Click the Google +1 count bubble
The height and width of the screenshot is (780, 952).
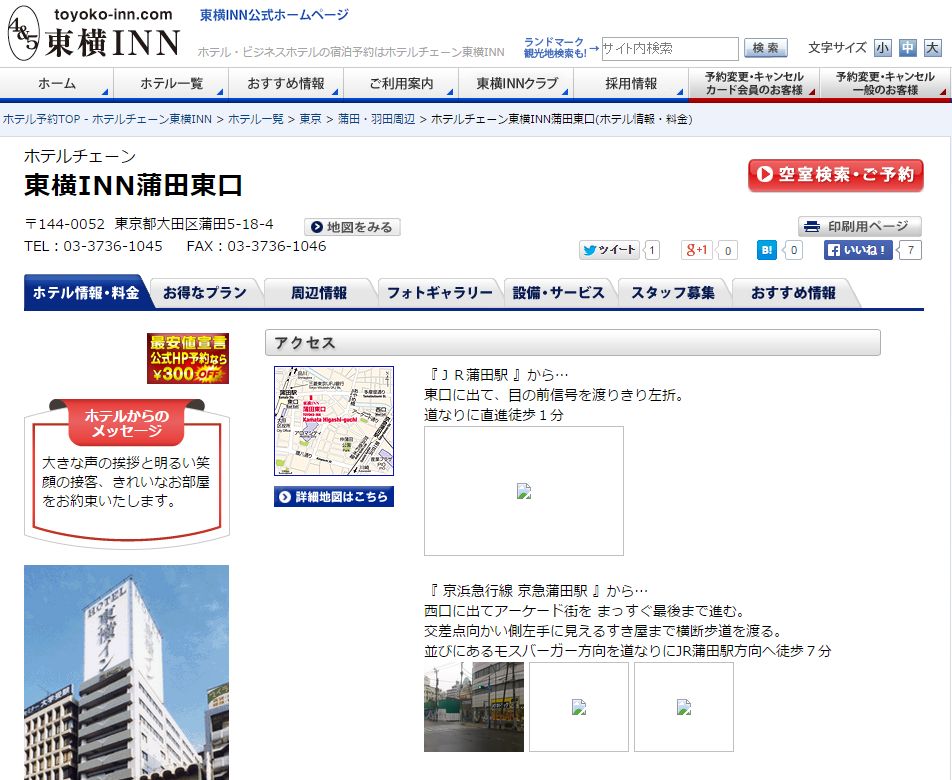(728, 250)
